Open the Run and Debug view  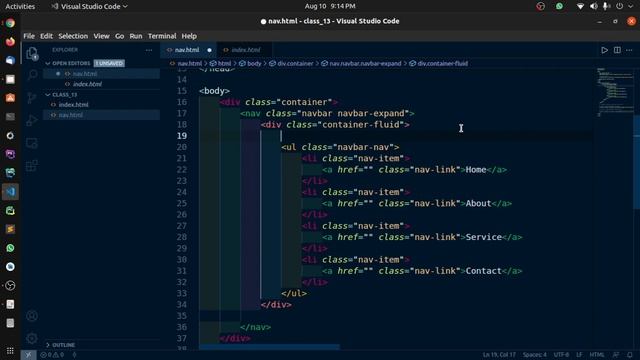[32, 120]
